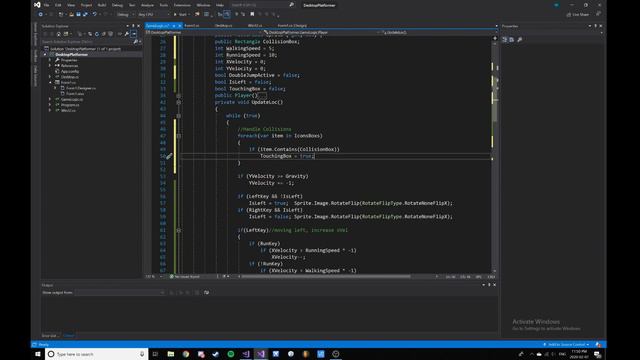The width and height of the screenshot is (640, 360).
Task: Click the Undo toolbar icon
Action: point(95,14)
